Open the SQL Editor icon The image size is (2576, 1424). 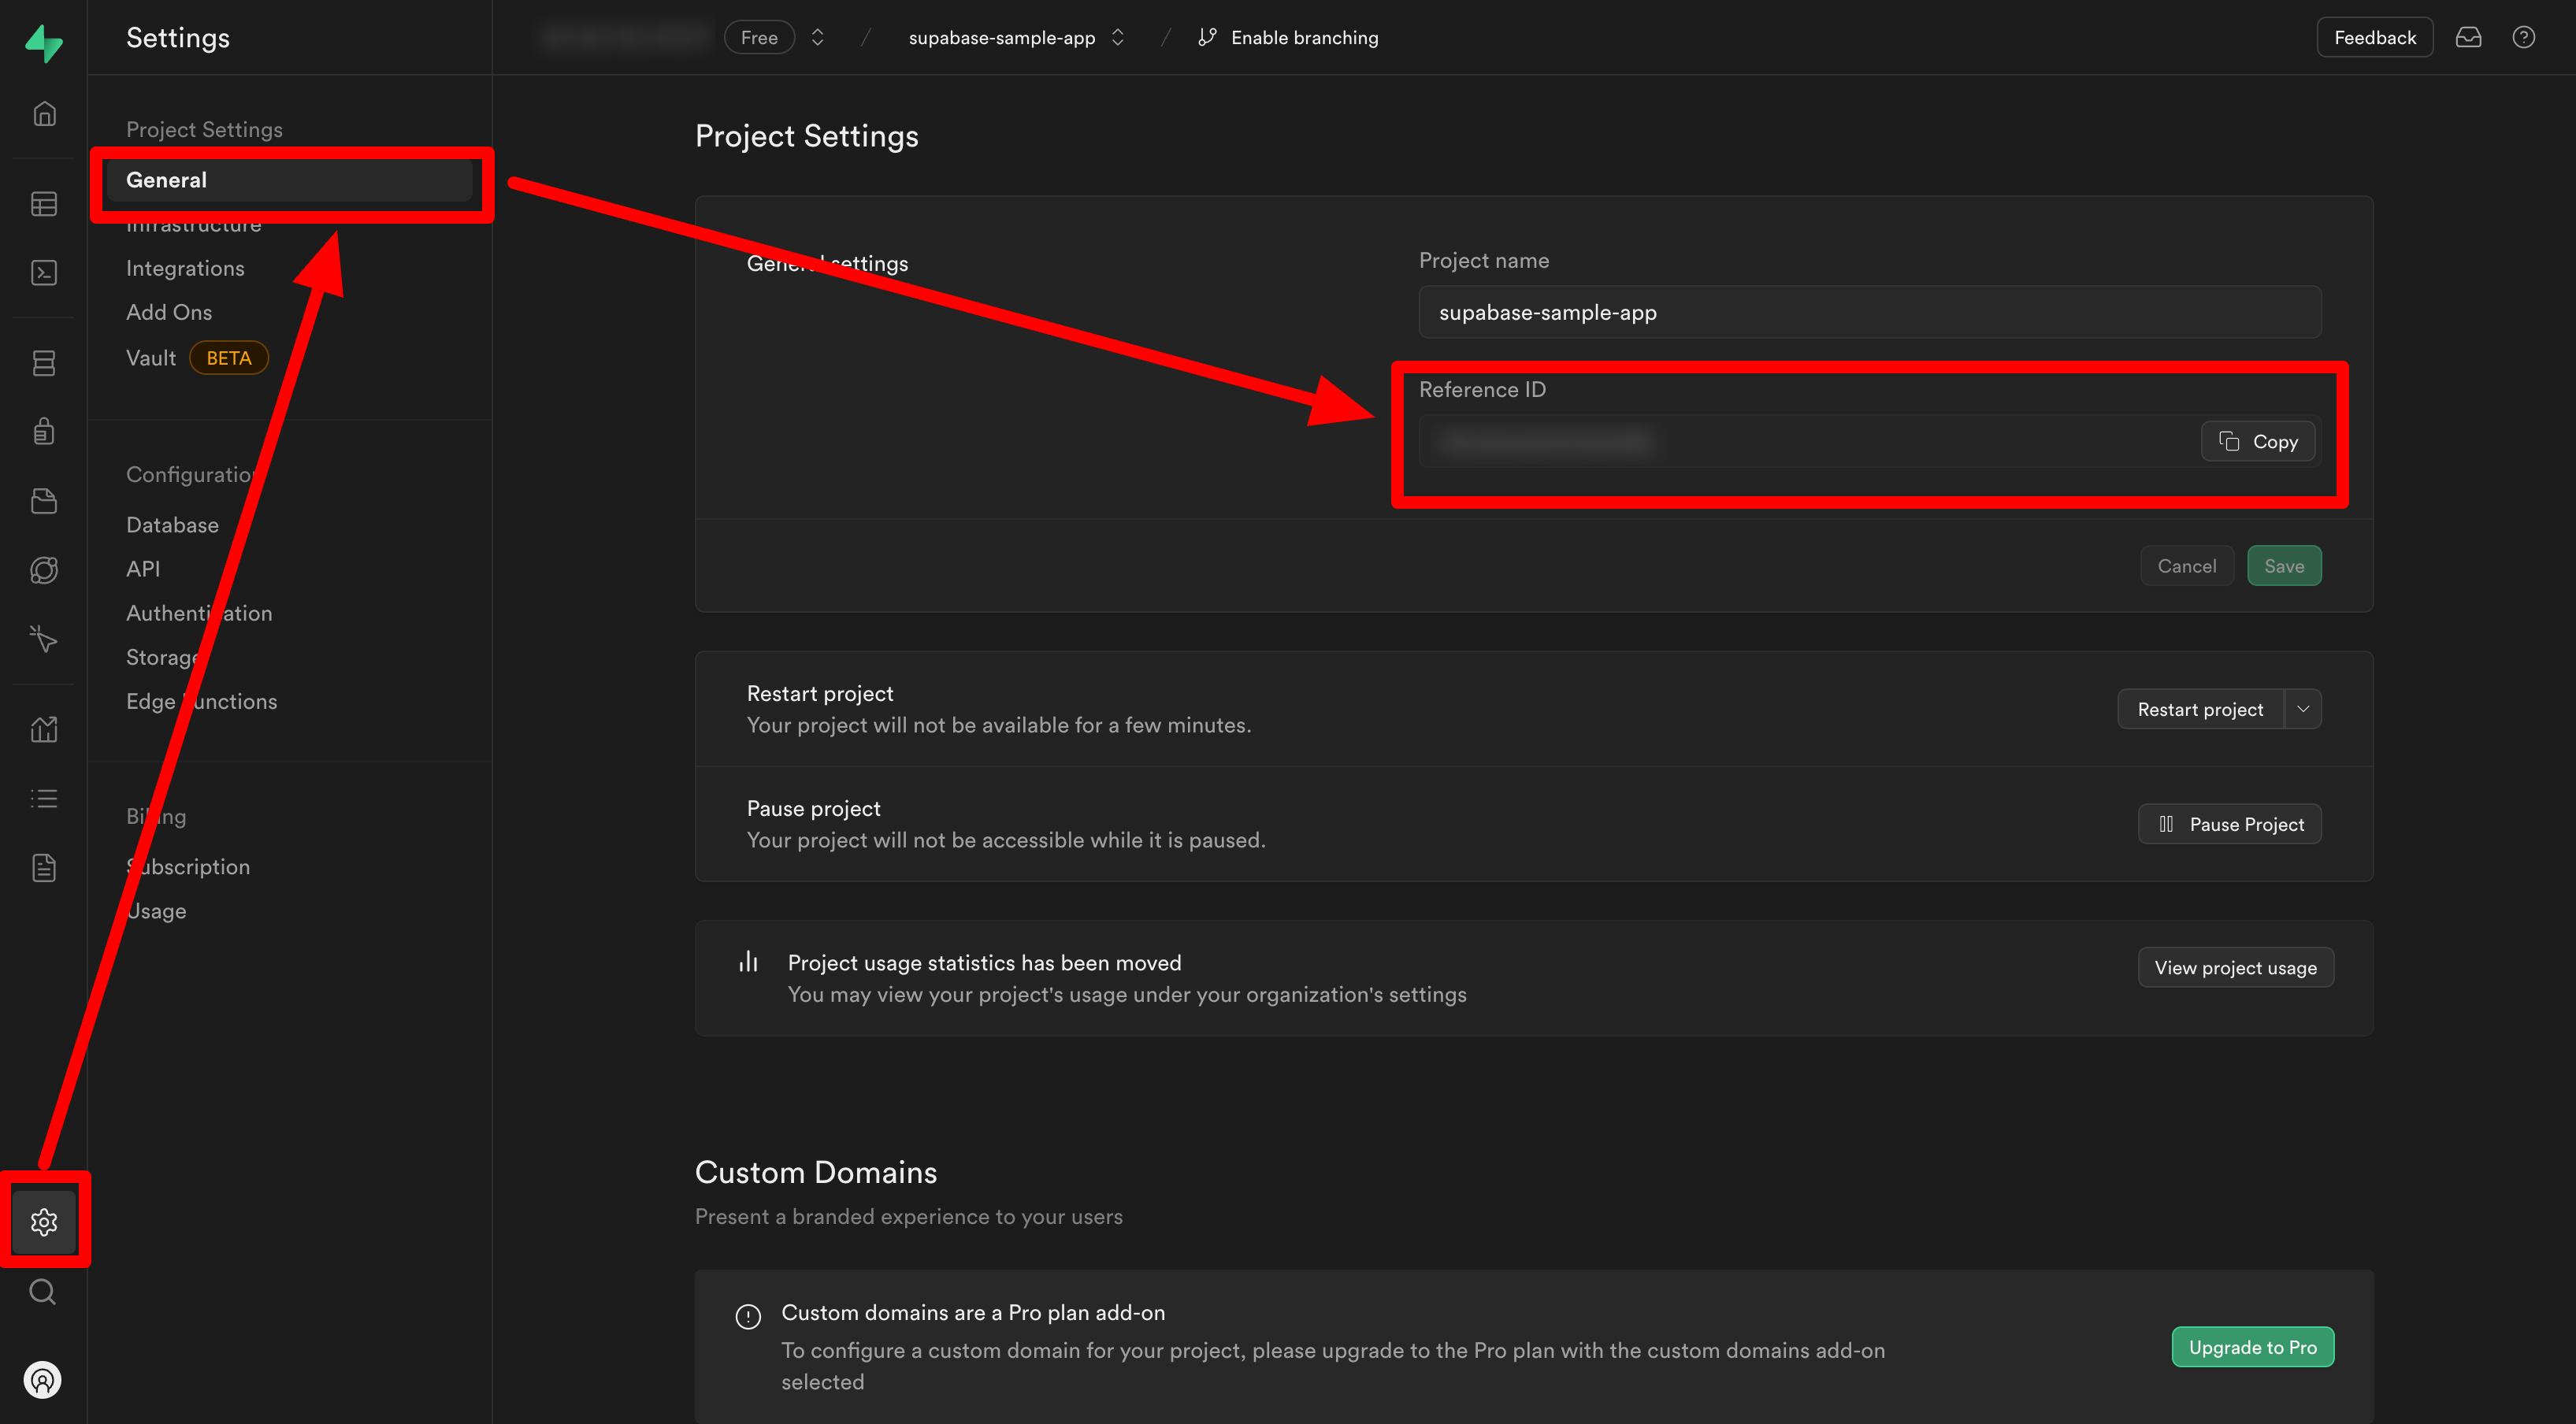pos(44,273)
